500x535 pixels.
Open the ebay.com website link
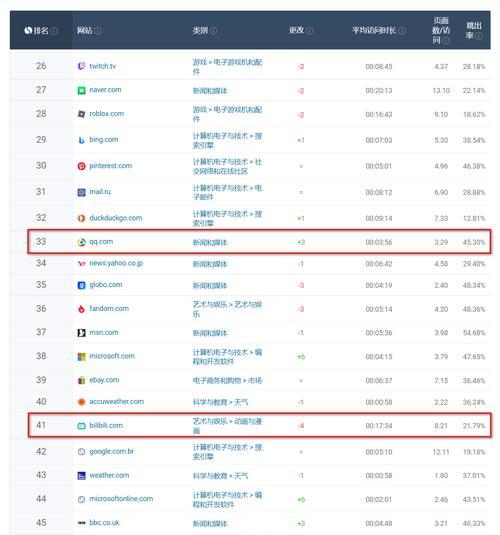pyautogui.click(x=104, y=380)
